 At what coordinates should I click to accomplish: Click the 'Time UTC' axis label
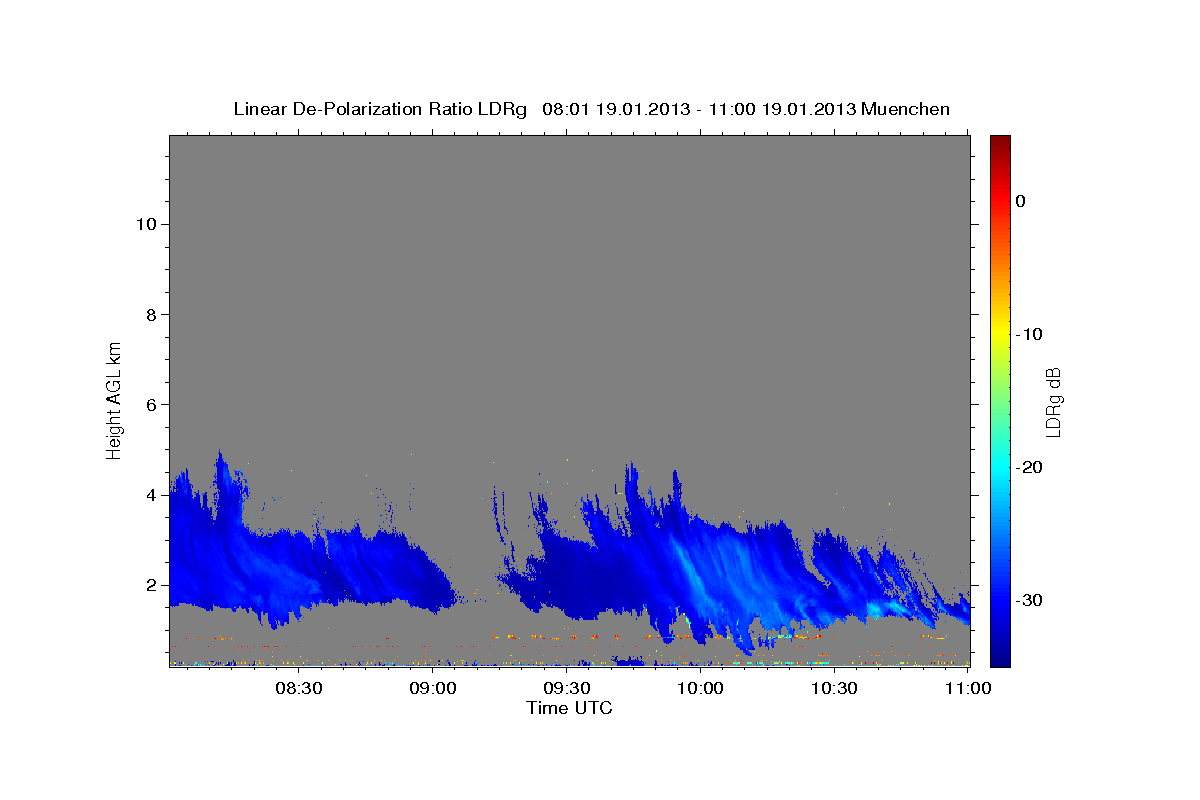pos(569,708)
